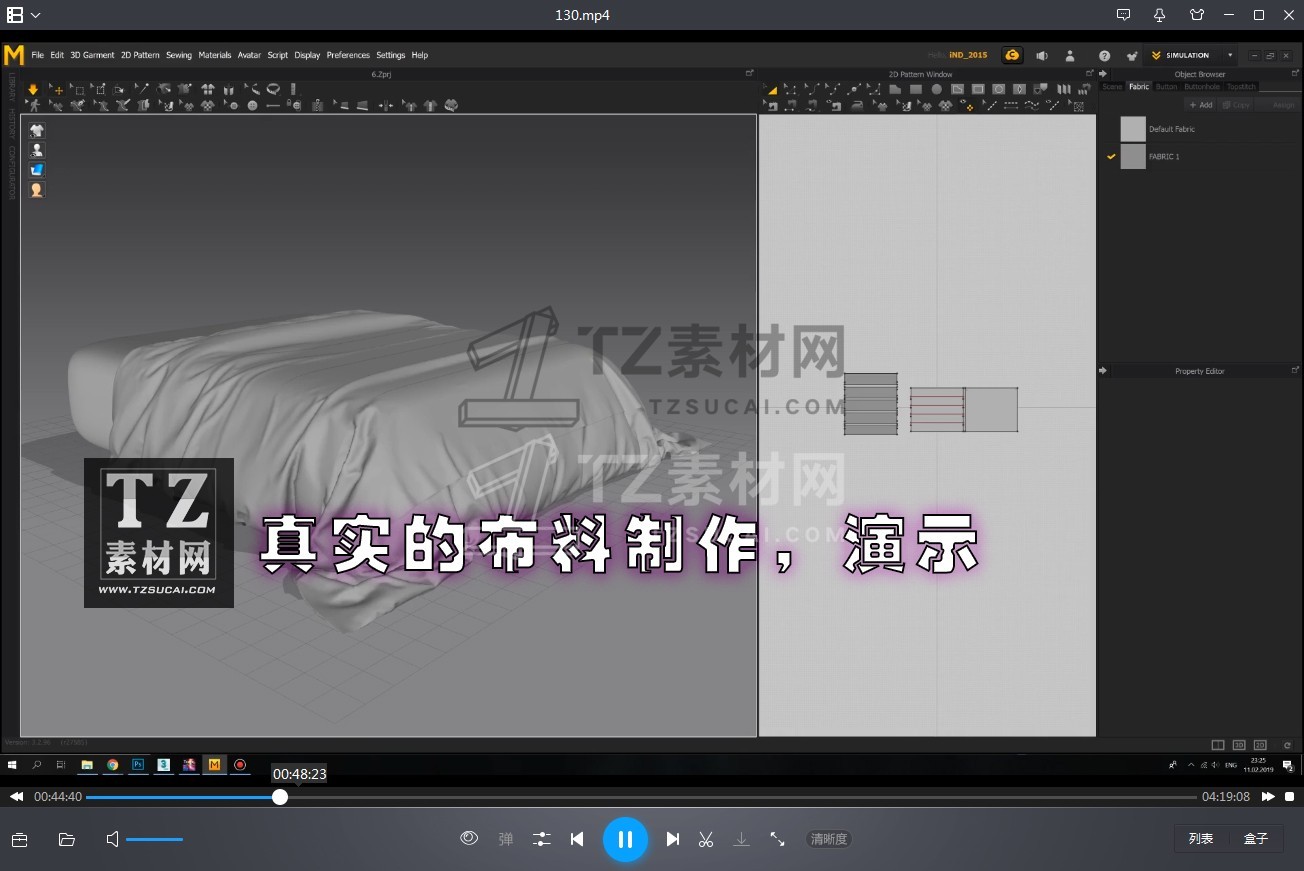Open the 盒子 box panel
Viewport: 1304px width, 871px height.
tap(1256, 838)
